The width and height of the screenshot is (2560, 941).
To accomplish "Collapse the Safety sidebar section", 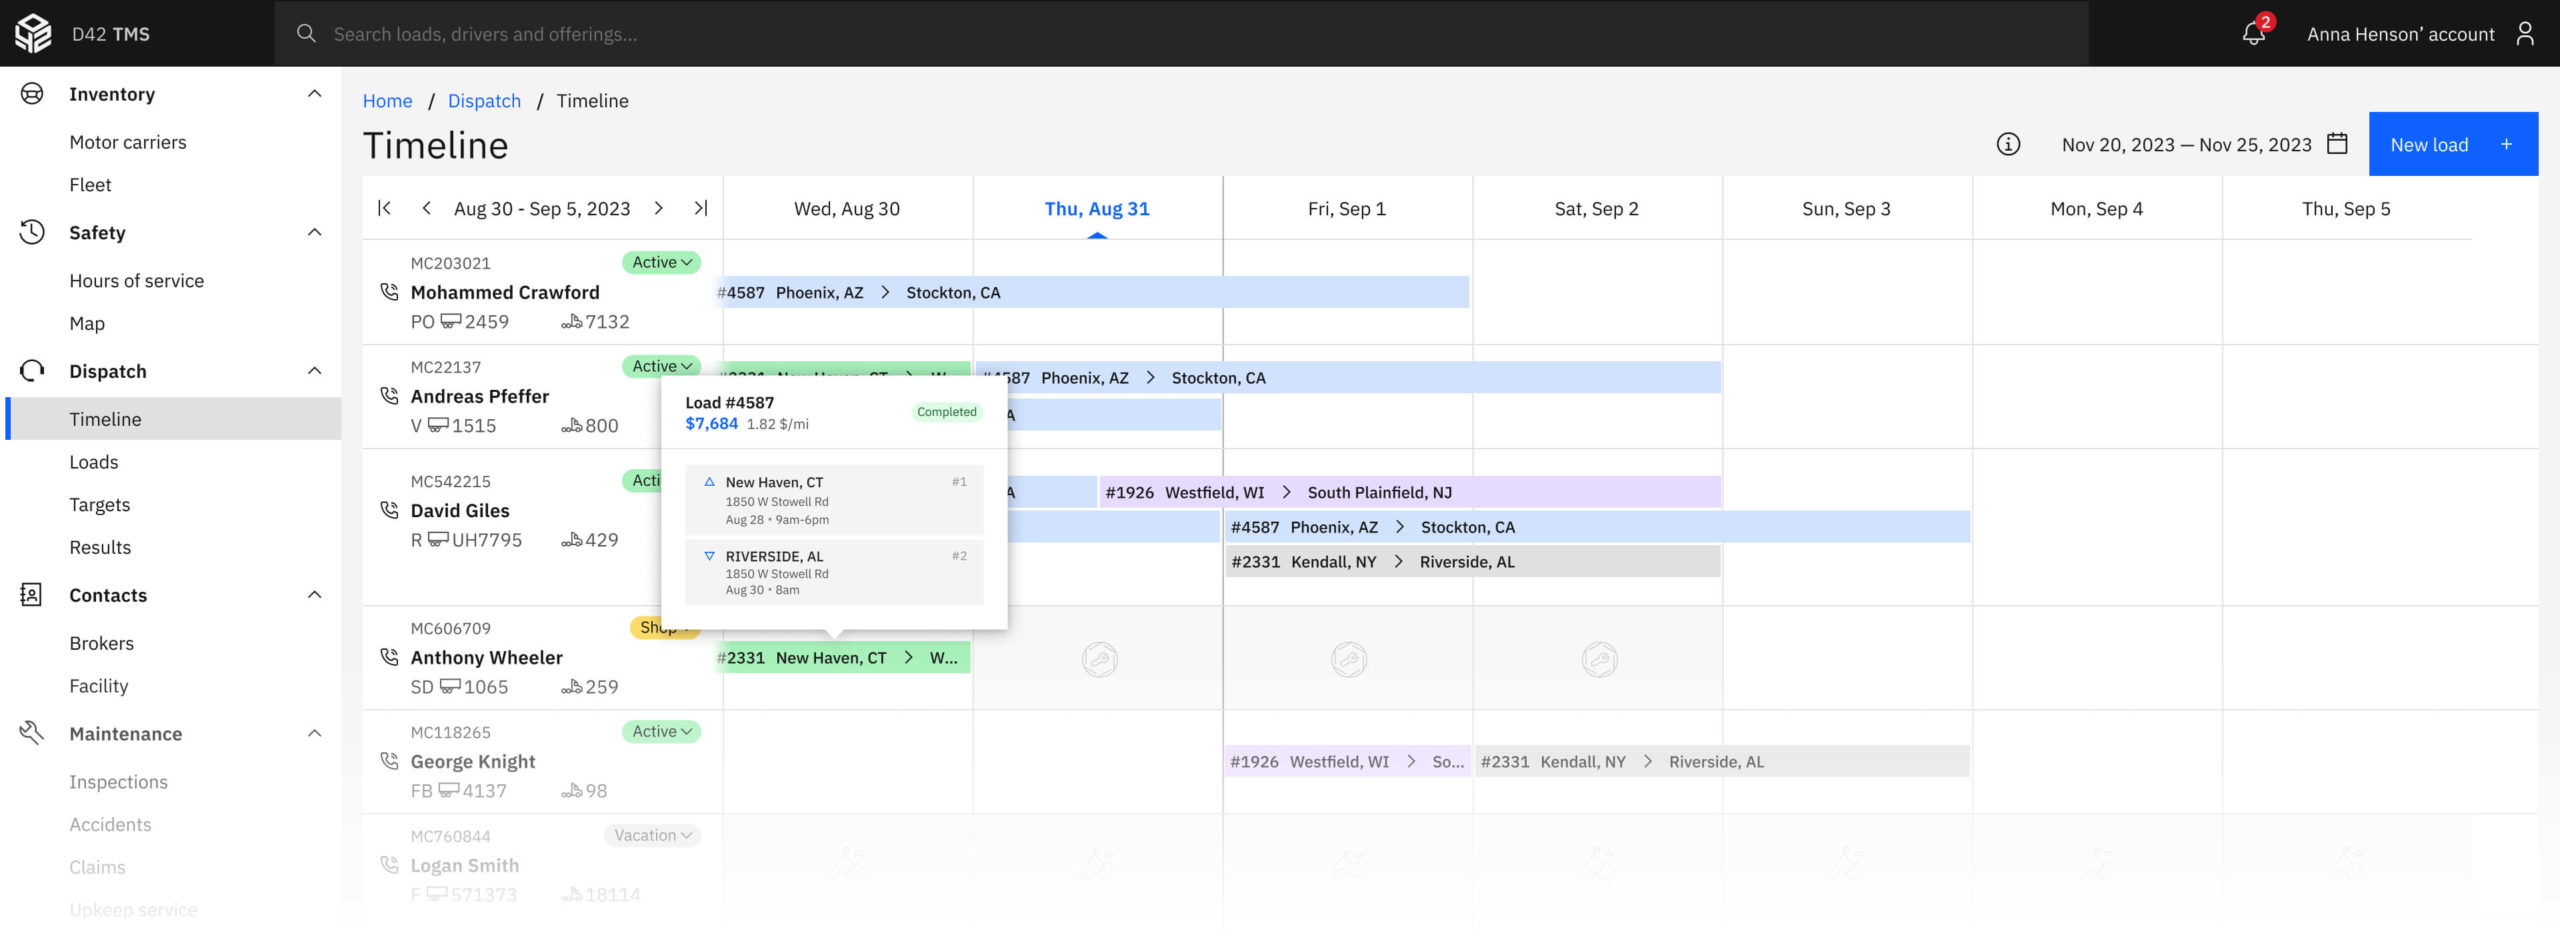I will [314, 232].
